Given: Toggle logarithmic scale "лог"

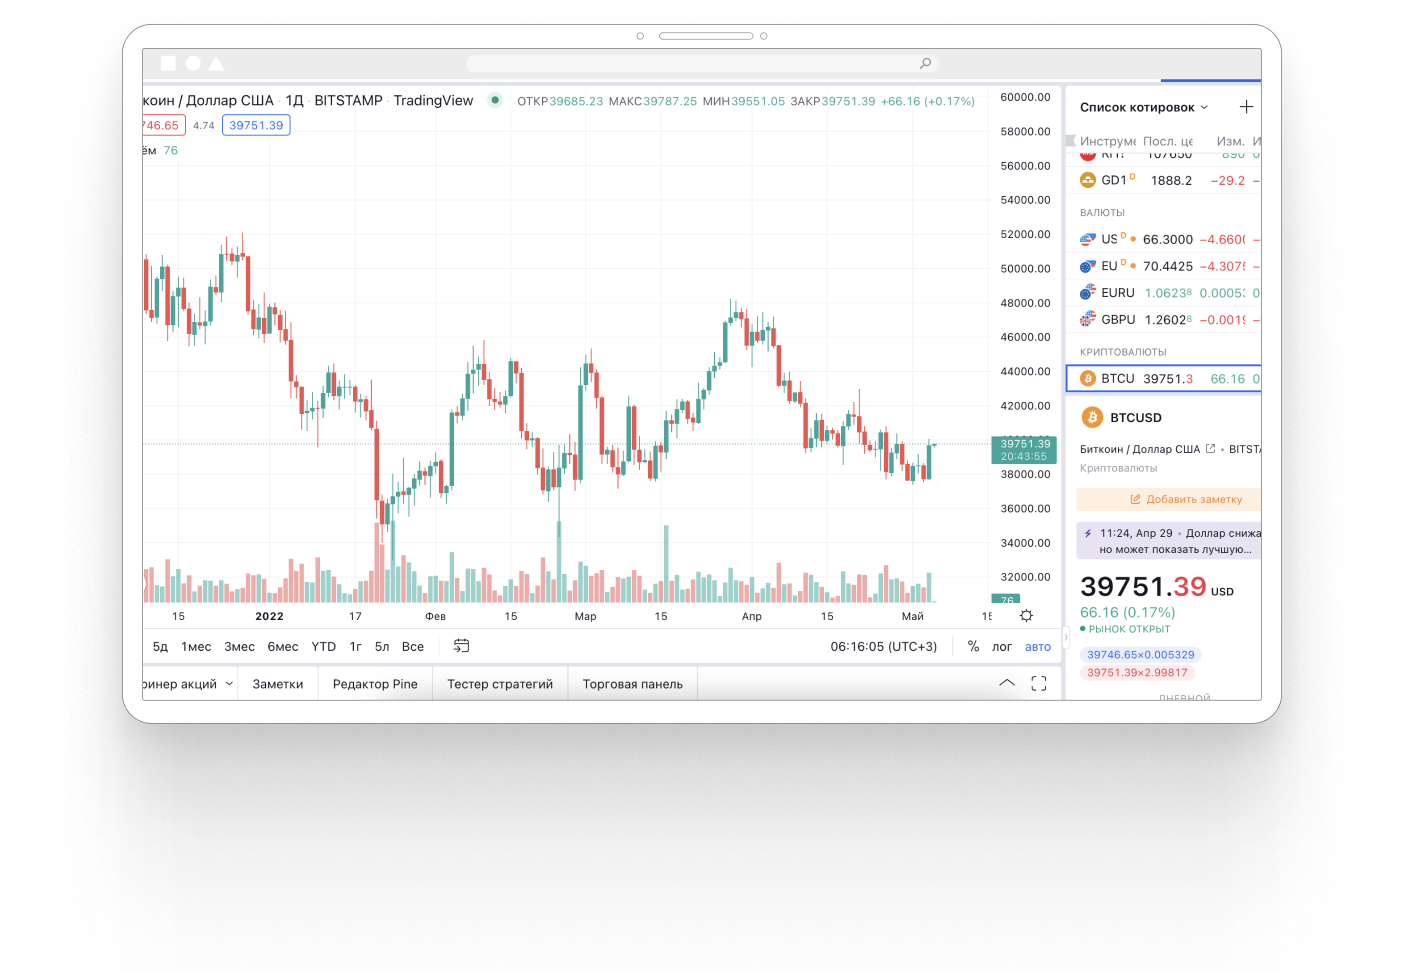Looking at the screenshot, I should (x=1002, y=647).
